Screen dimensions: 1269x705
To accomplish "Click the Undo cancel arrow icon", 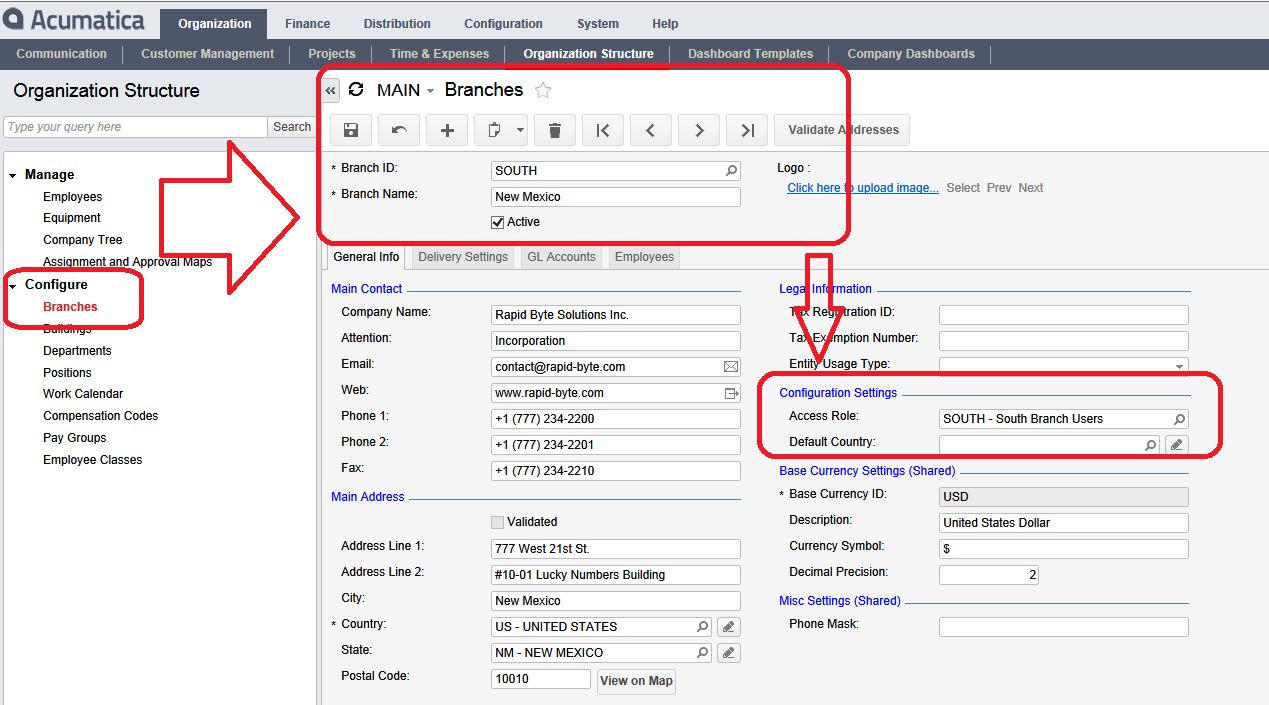I will [399, 130].
